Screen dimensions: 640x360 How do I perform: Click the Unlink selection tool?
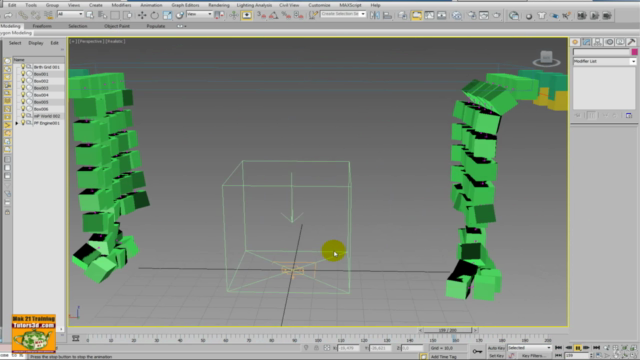(x=36, y=16)
